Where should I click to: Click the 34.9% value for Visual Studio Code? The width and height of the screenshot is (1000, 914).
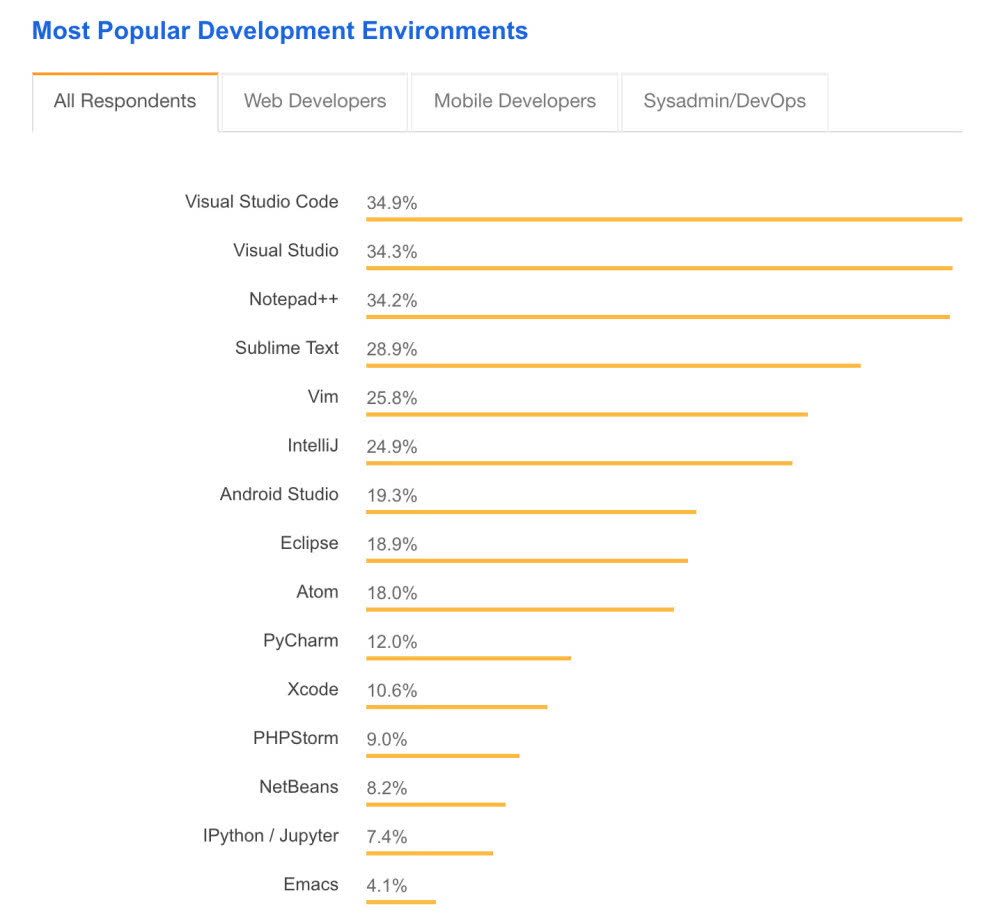click(x=392, y=203)
